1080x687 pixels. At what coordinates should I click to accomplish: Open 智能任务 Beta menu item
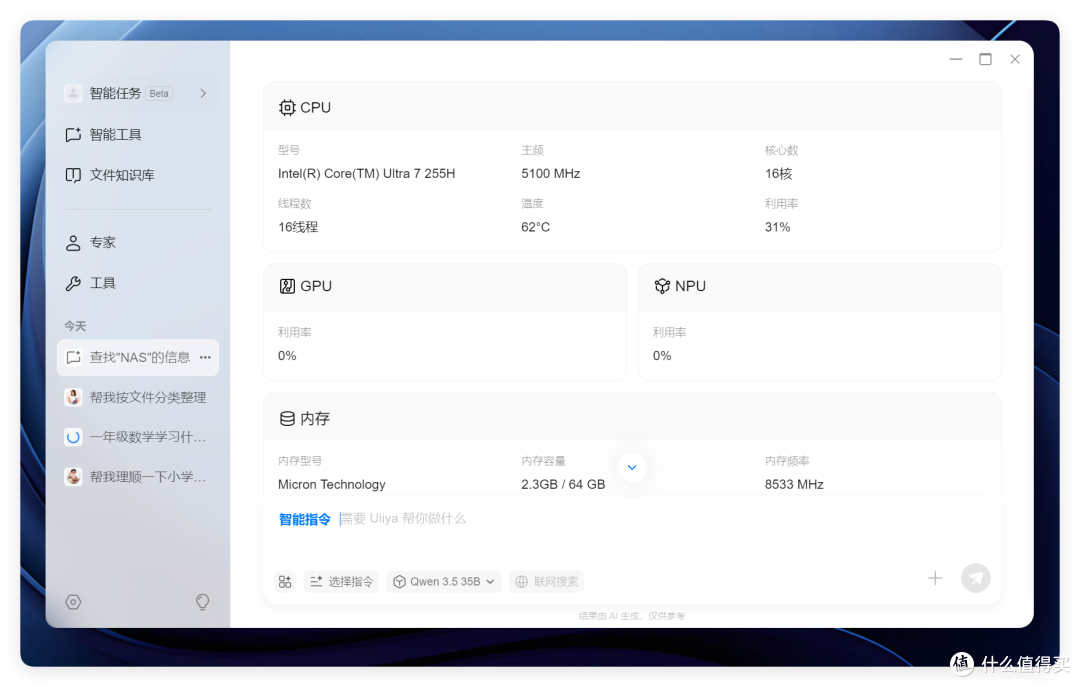click(138, 94)
